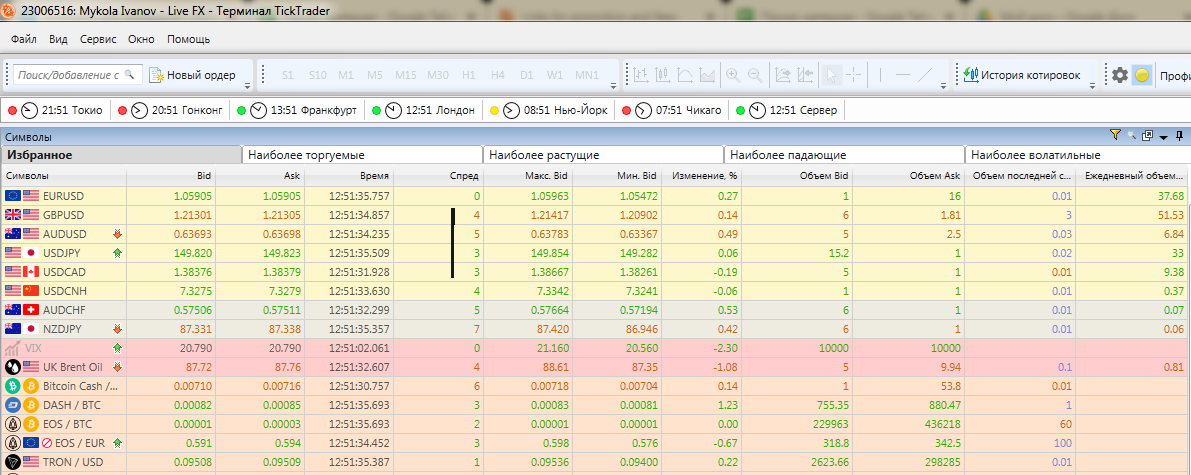This screenshot has height=475, width=1191.
Task: Toggle the yellow circle button beside the gear
Action: pyautogui.click(x=1142, y=75)
